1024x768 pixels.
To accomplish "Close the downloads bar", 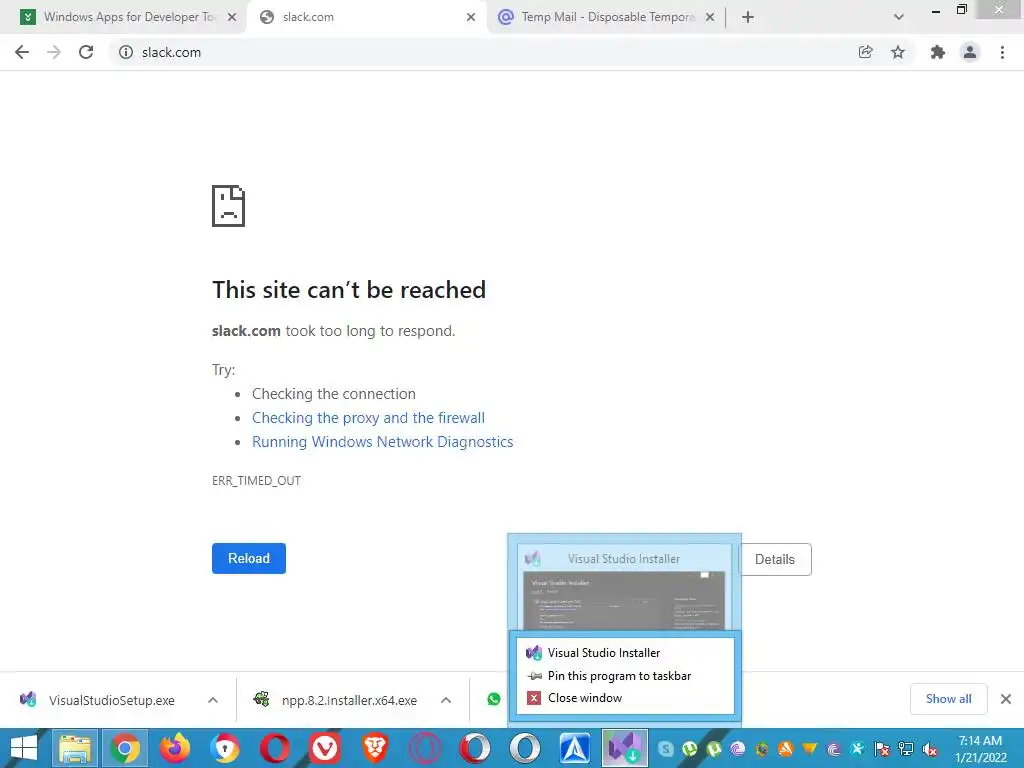I will [x=1006, y=699].
